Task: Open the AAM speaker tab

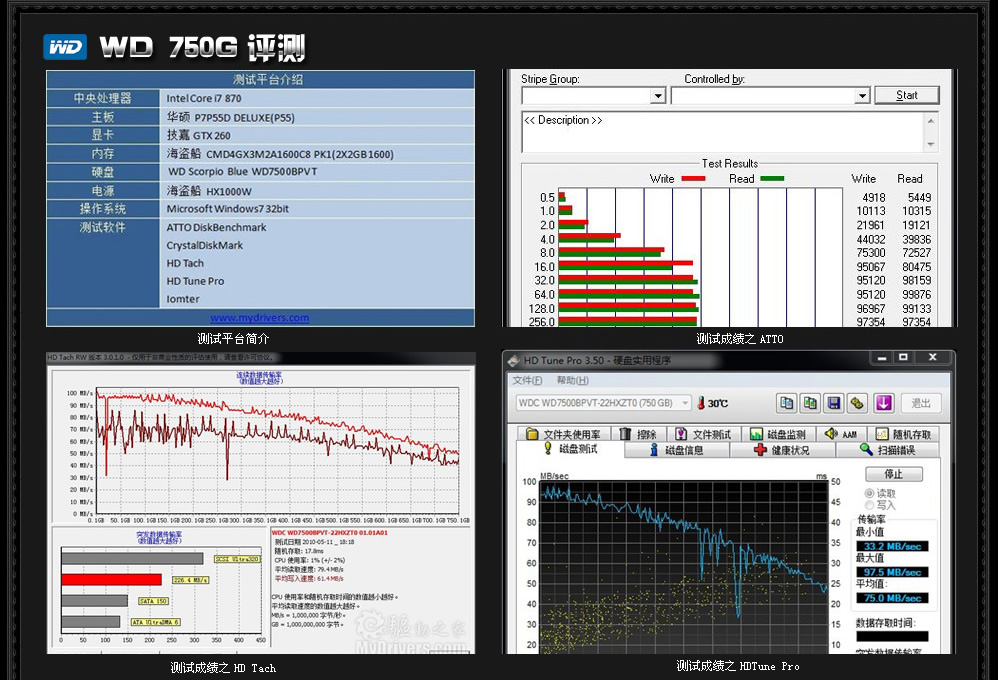Action: coord(840,434)
